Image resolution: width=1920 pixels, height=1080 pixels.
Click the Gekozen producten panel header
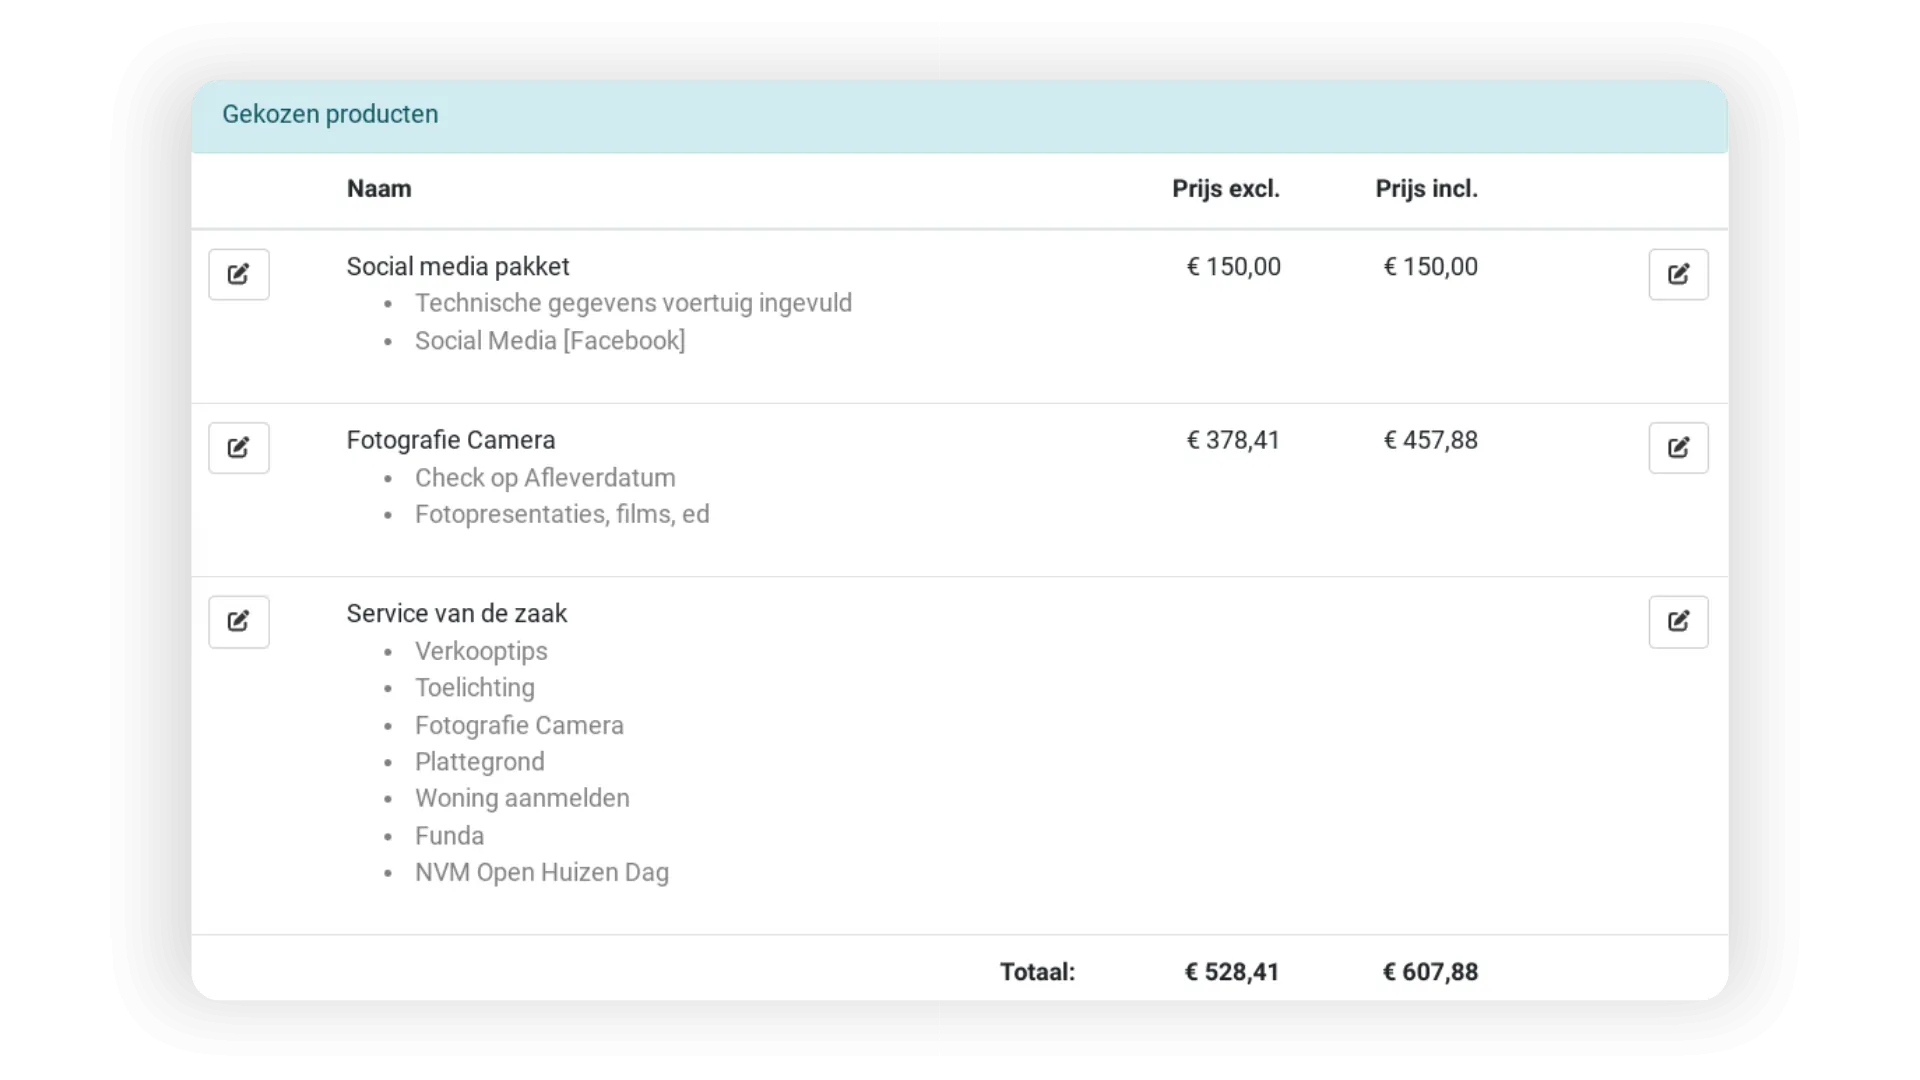click(330, 114)
